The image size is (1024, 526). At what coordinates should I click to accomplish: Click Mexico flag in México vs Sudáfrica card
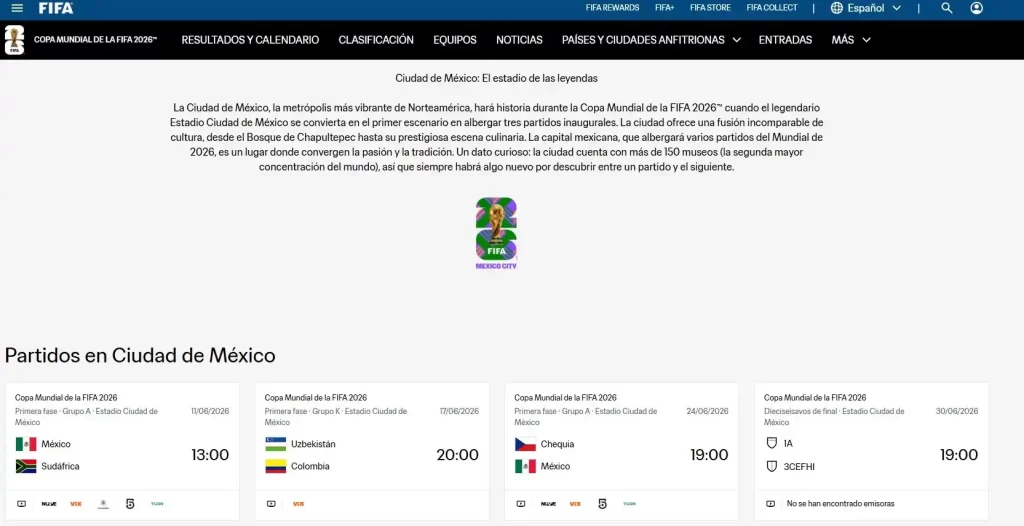click(26, 444)
